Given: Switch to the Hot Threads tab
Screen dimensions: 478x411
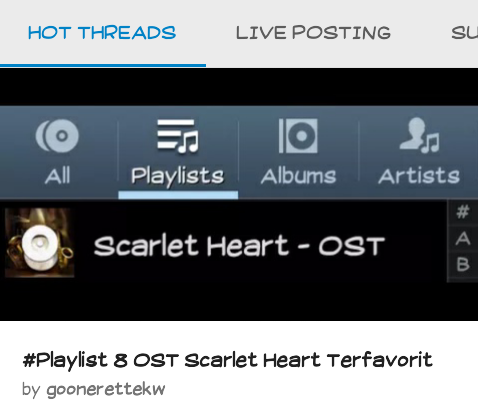Looking at the screenshot, I should (102, 33).
